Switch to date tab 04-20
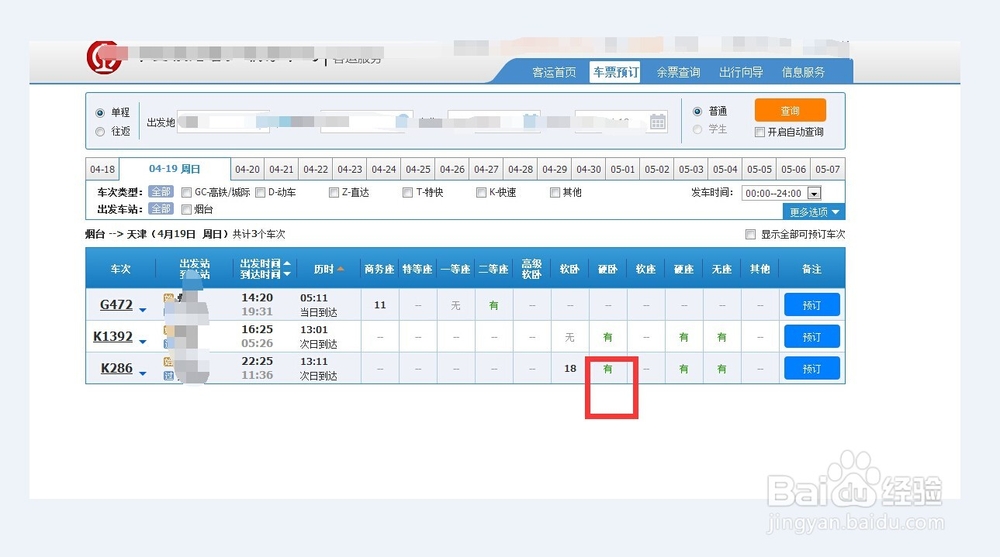 point(247,169)
